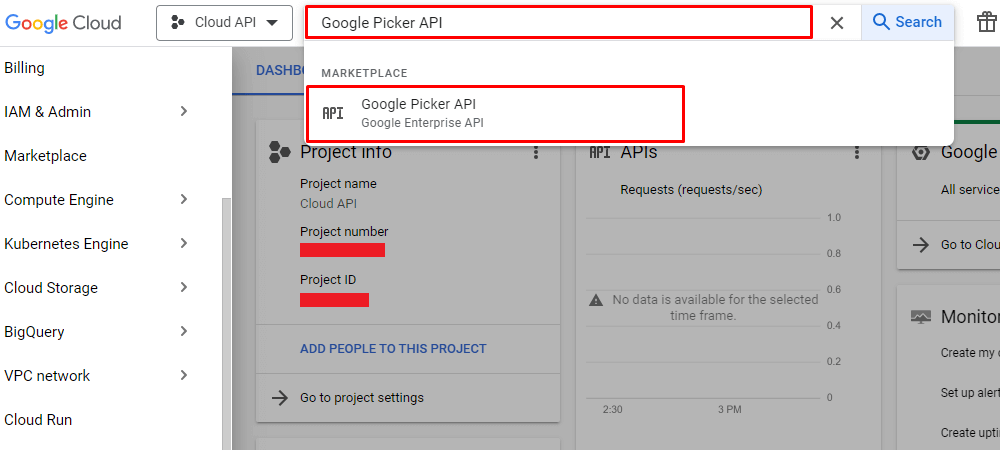Click the Monitoring card chart icon
The width and height of the screenshot is (1000, 450).
click(920, 317)
